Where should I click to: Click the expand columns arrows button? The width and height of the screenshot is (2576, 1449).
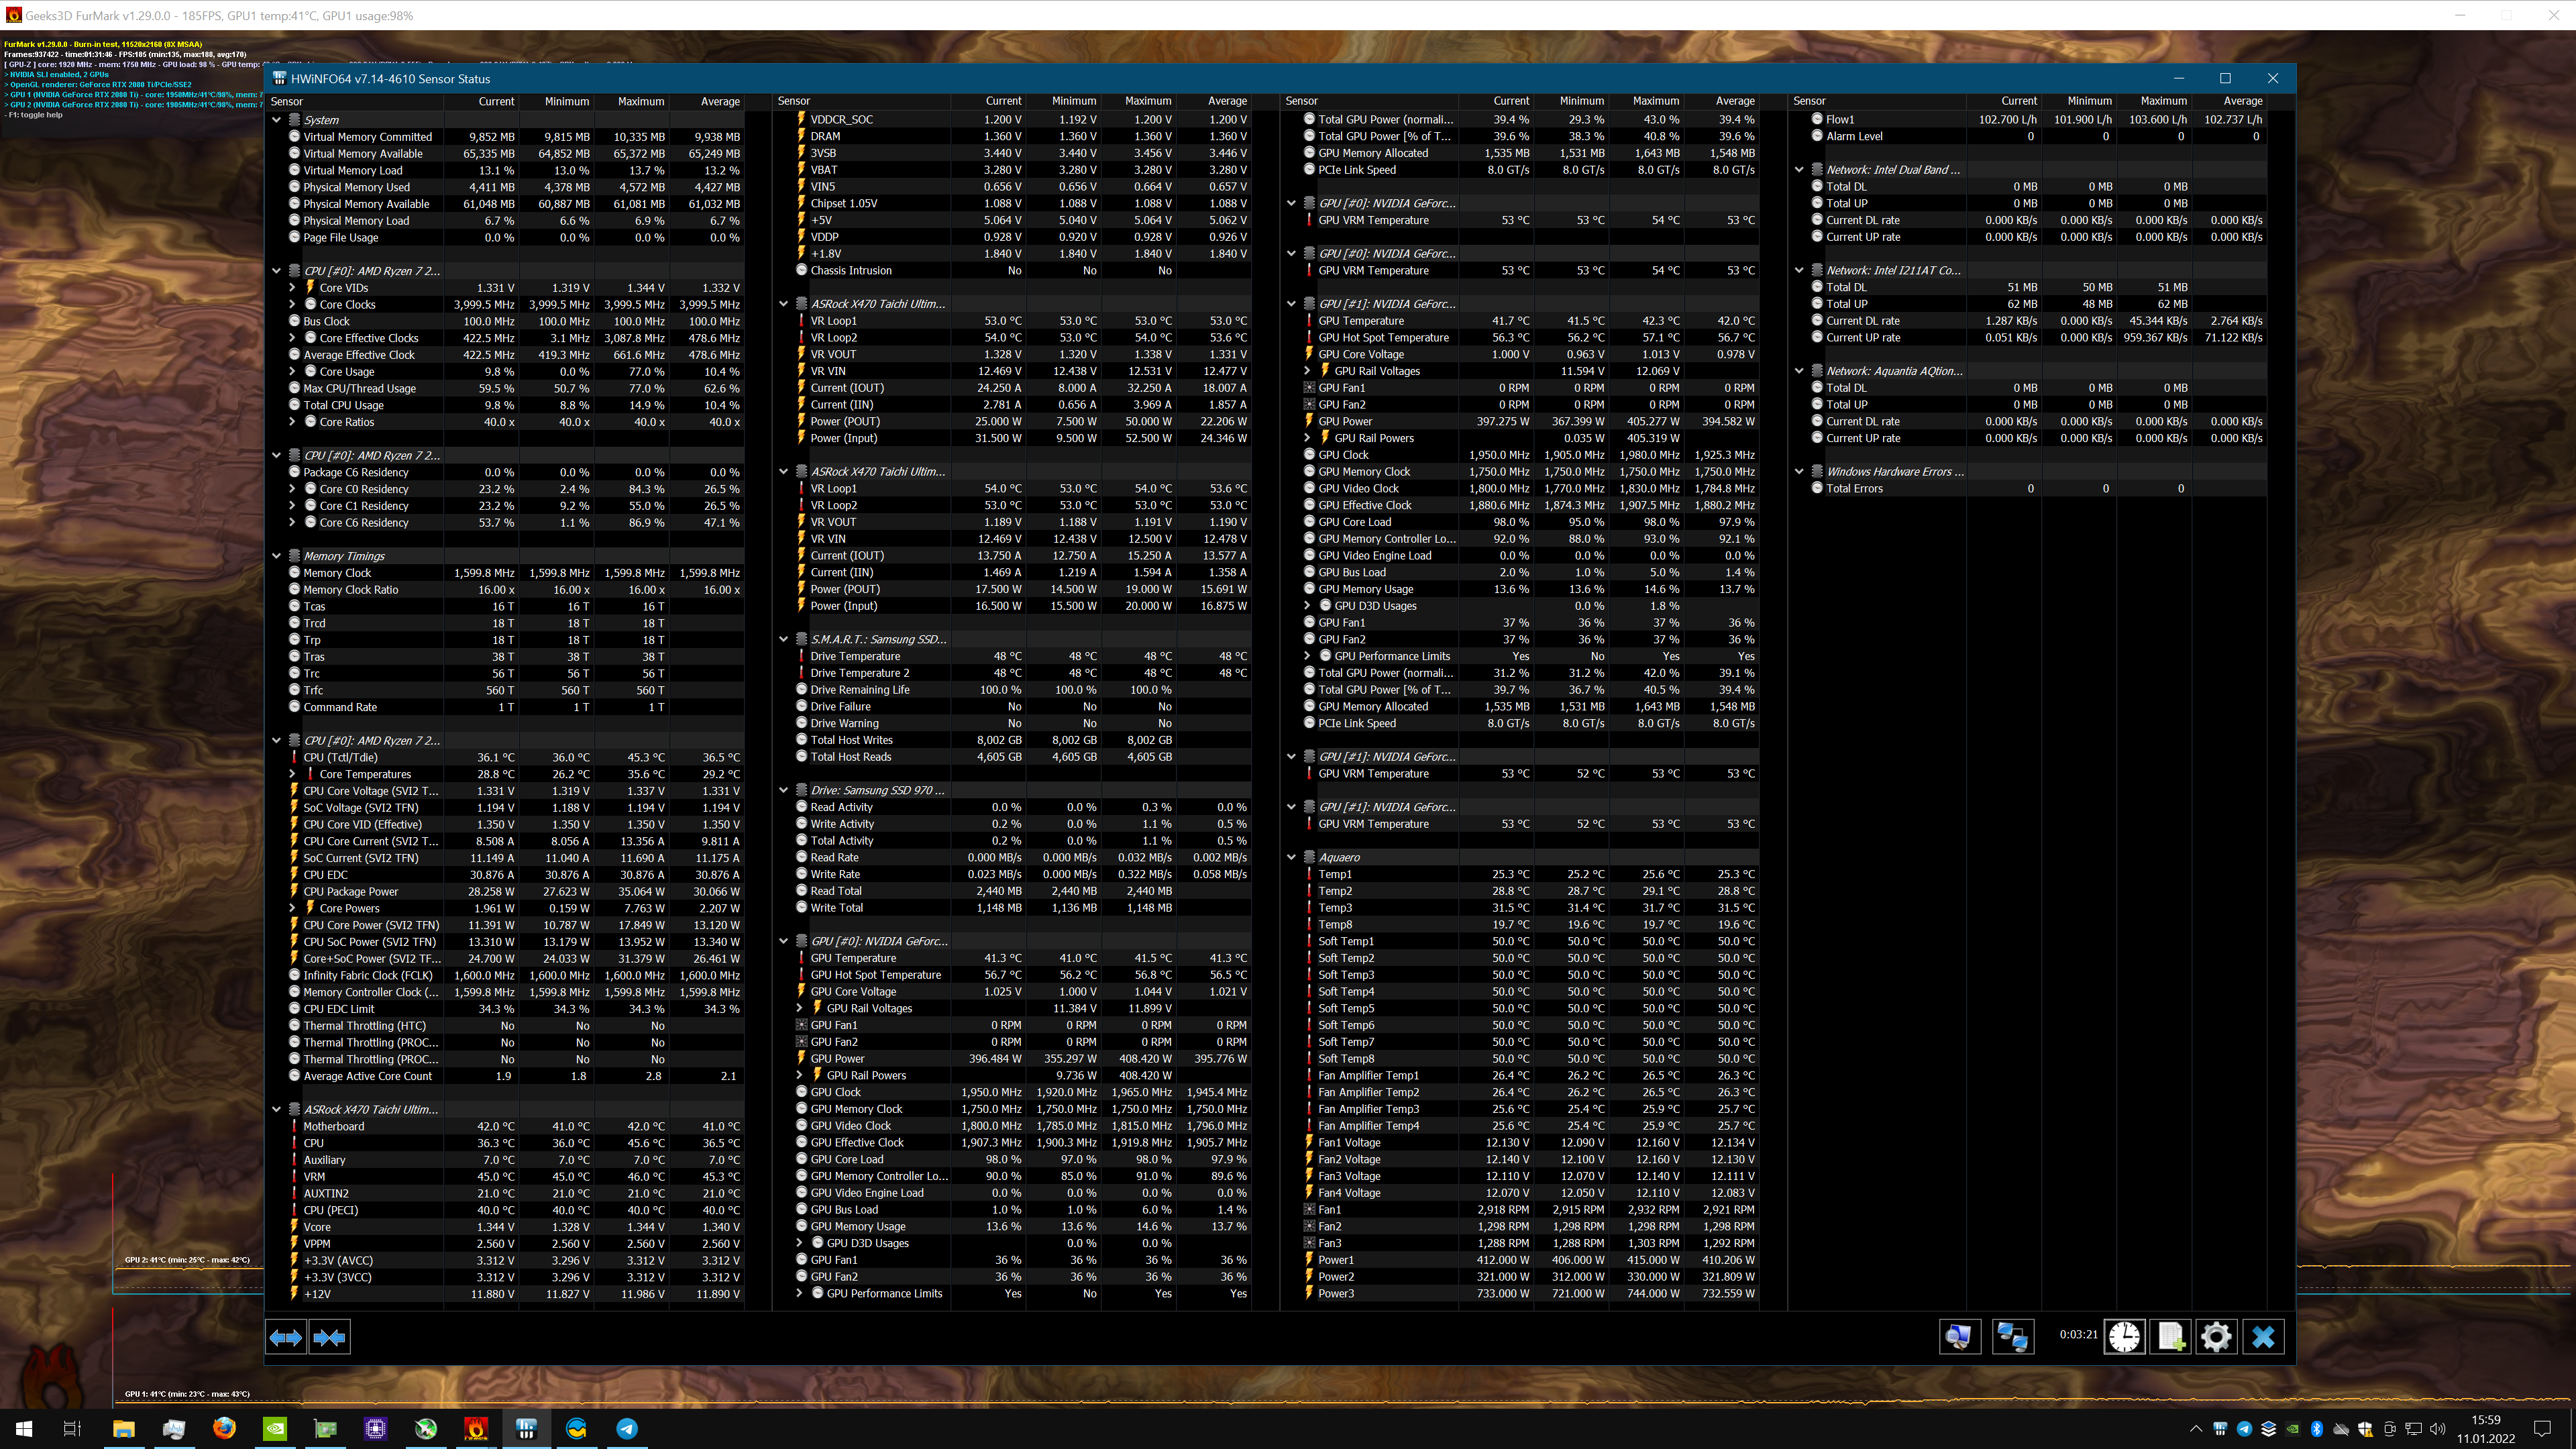[x=285, y=1337]
